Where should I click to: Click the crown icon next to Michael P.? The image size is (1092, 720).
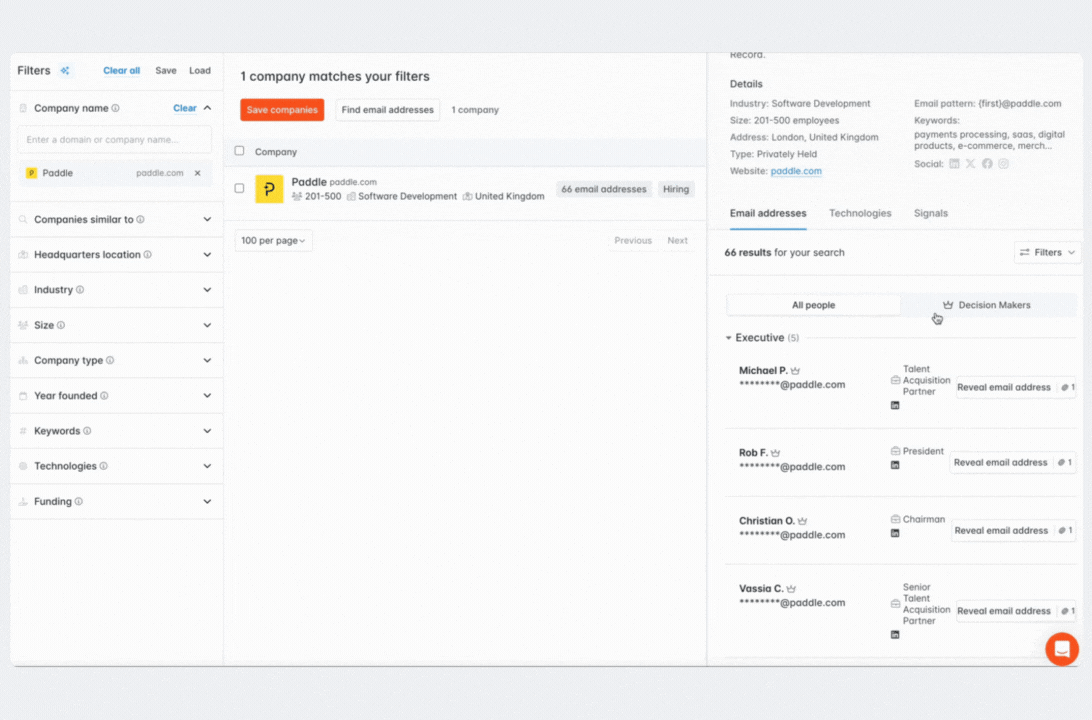point(795,370)
